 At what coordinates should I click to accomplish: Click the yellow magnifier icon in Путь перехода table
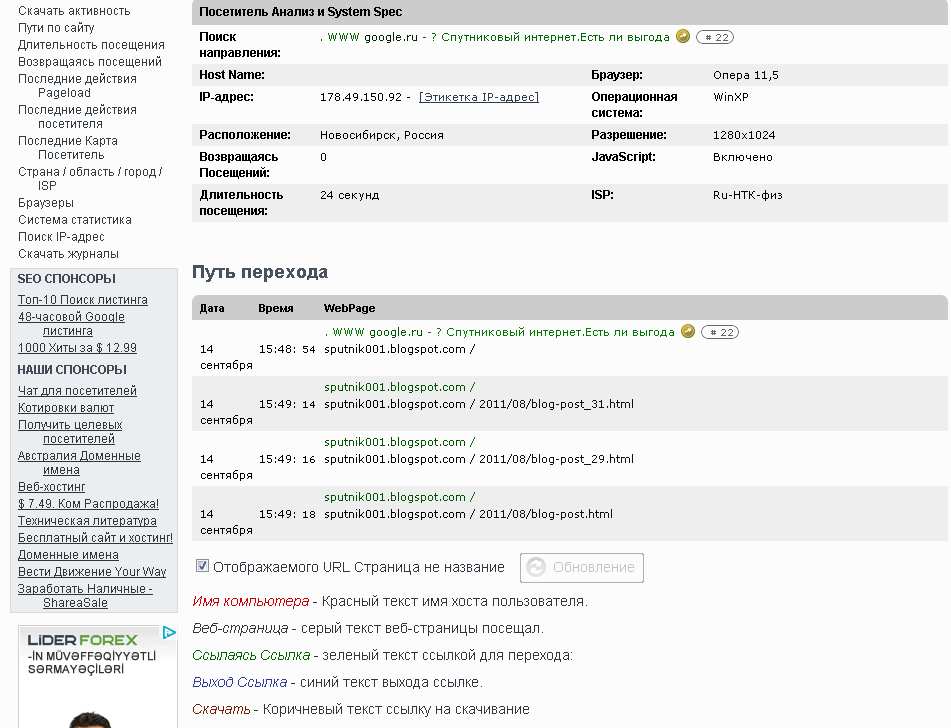[688, 331]
